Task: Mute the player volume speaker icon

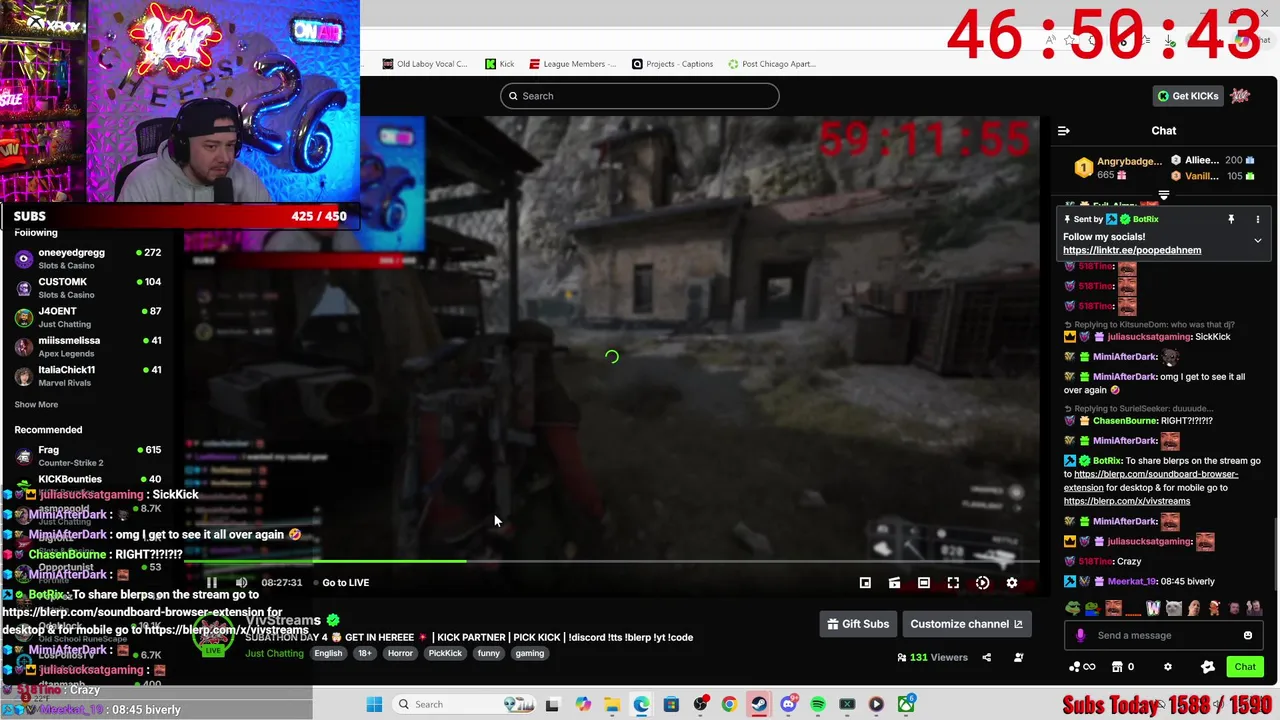Action: [x=241, y=583]
